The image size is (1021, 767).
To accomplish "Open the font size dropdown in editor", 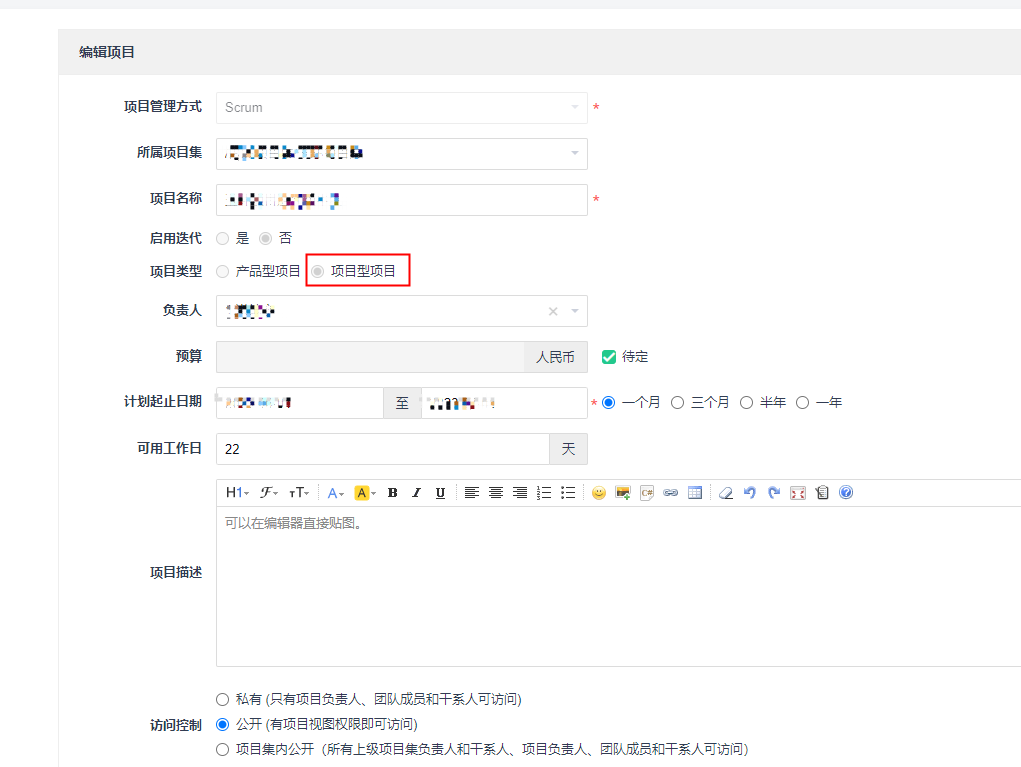I will point(299,493).
